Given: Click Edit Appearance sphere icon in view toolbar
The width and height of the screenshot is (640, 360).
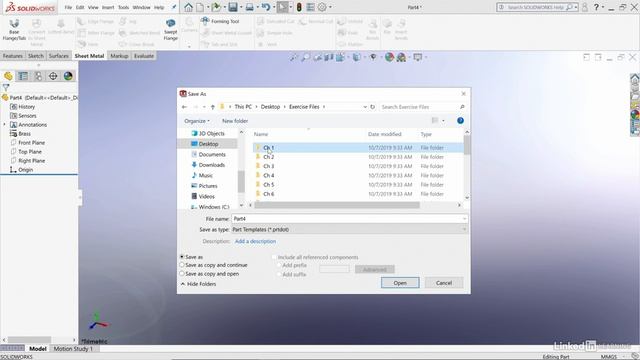Looking at the screenshot, I should click(389, 57).
